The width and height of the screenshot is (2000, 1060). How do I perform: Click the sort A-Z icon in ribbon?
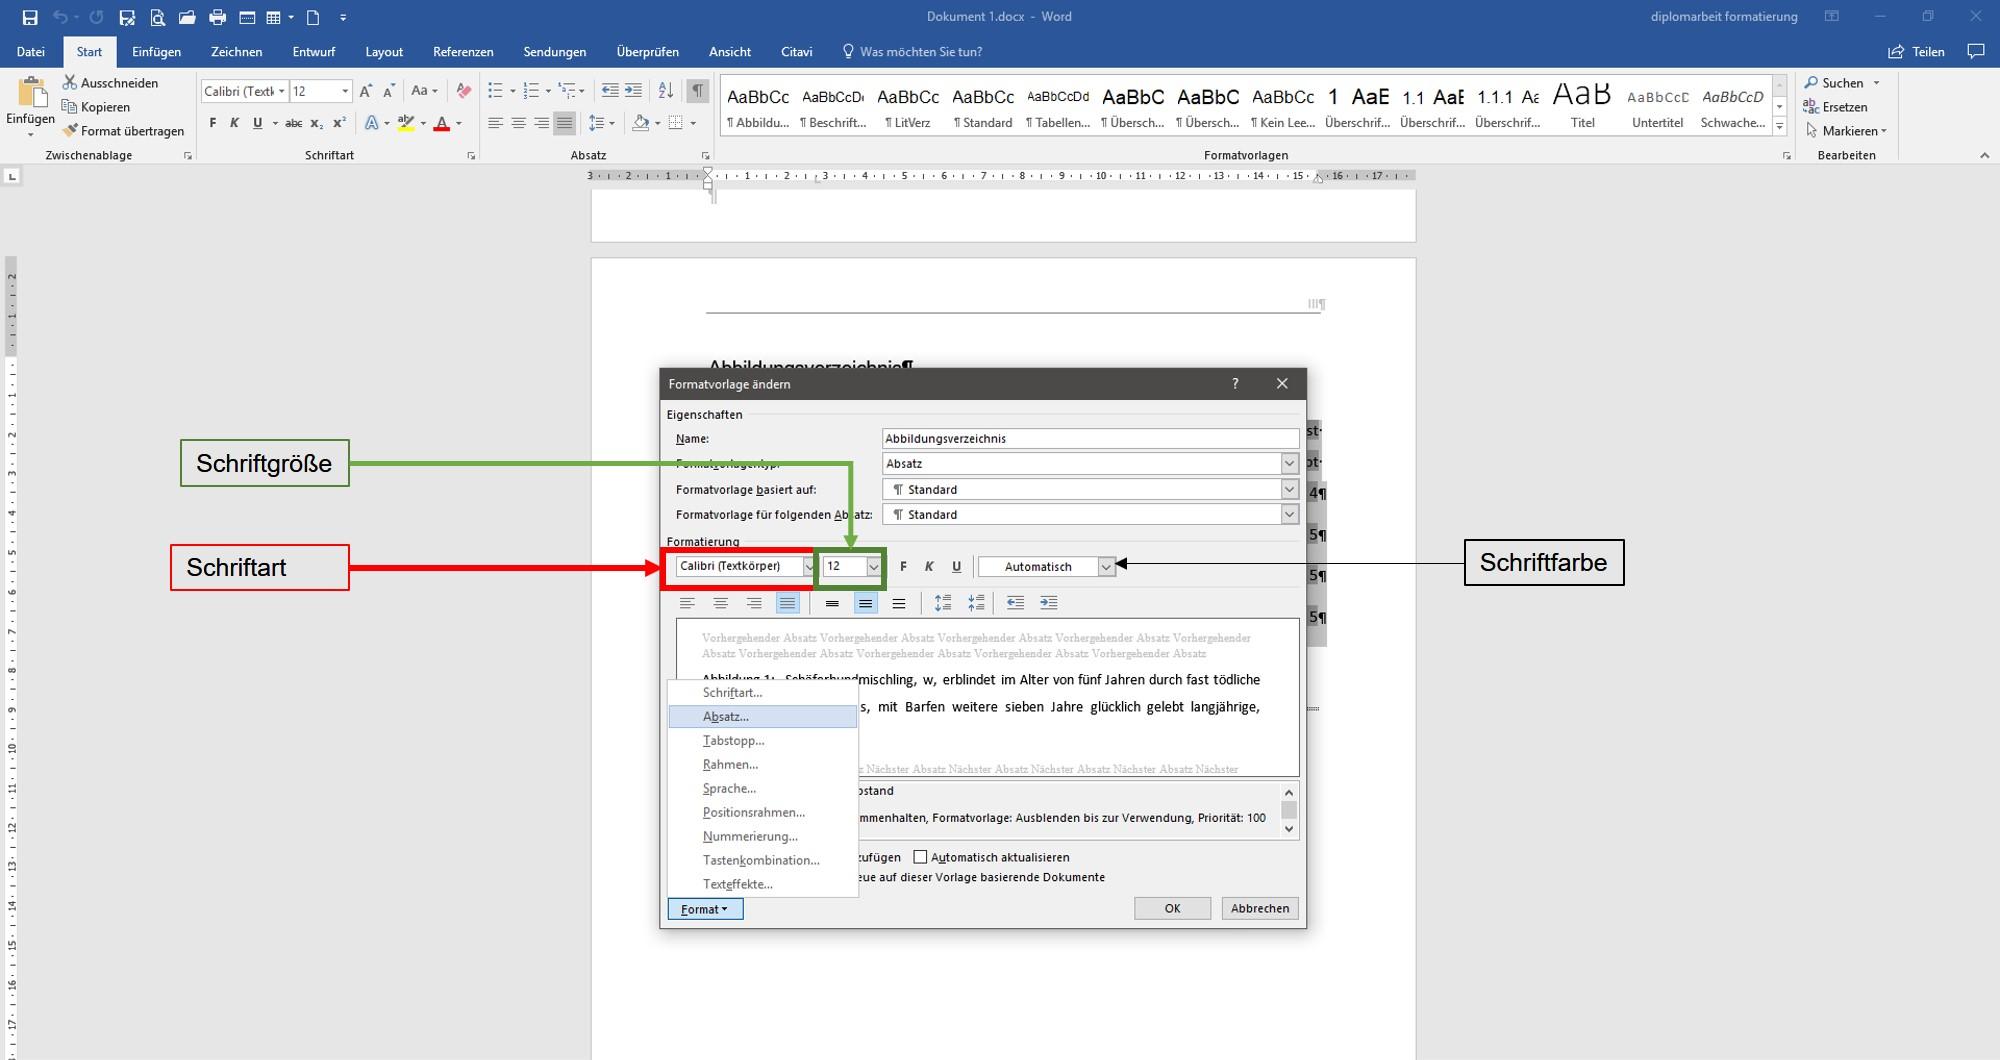tap(666, 91)
